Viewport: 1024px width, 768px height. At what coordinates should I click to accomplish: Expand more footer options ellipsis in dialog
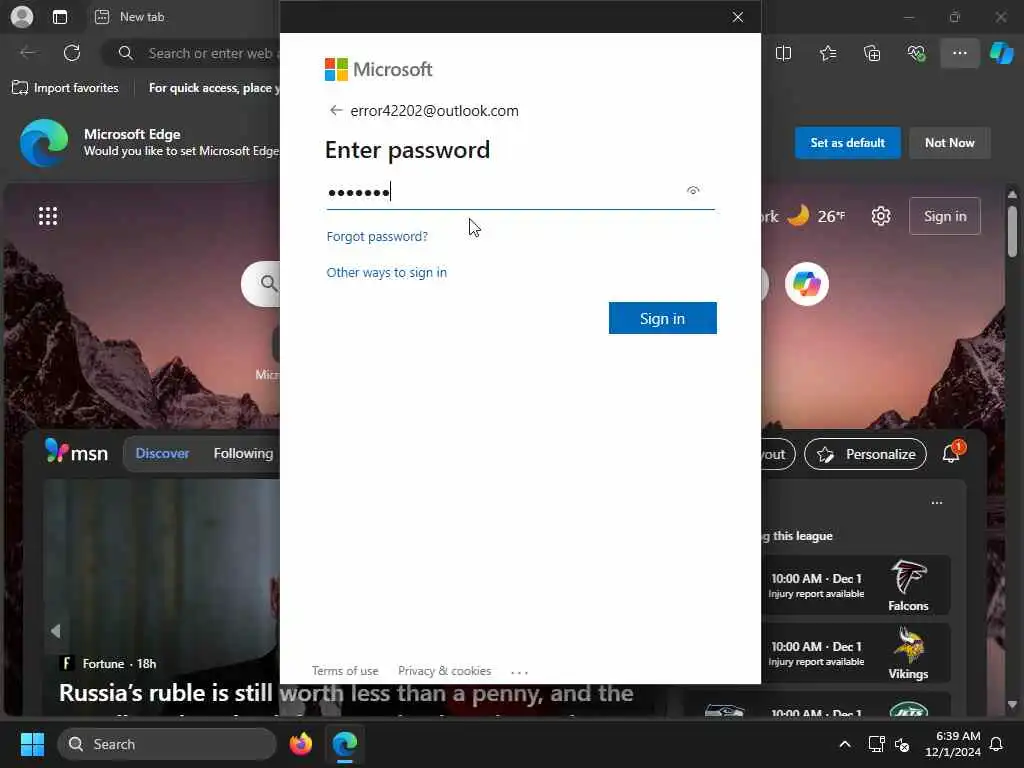519,671
